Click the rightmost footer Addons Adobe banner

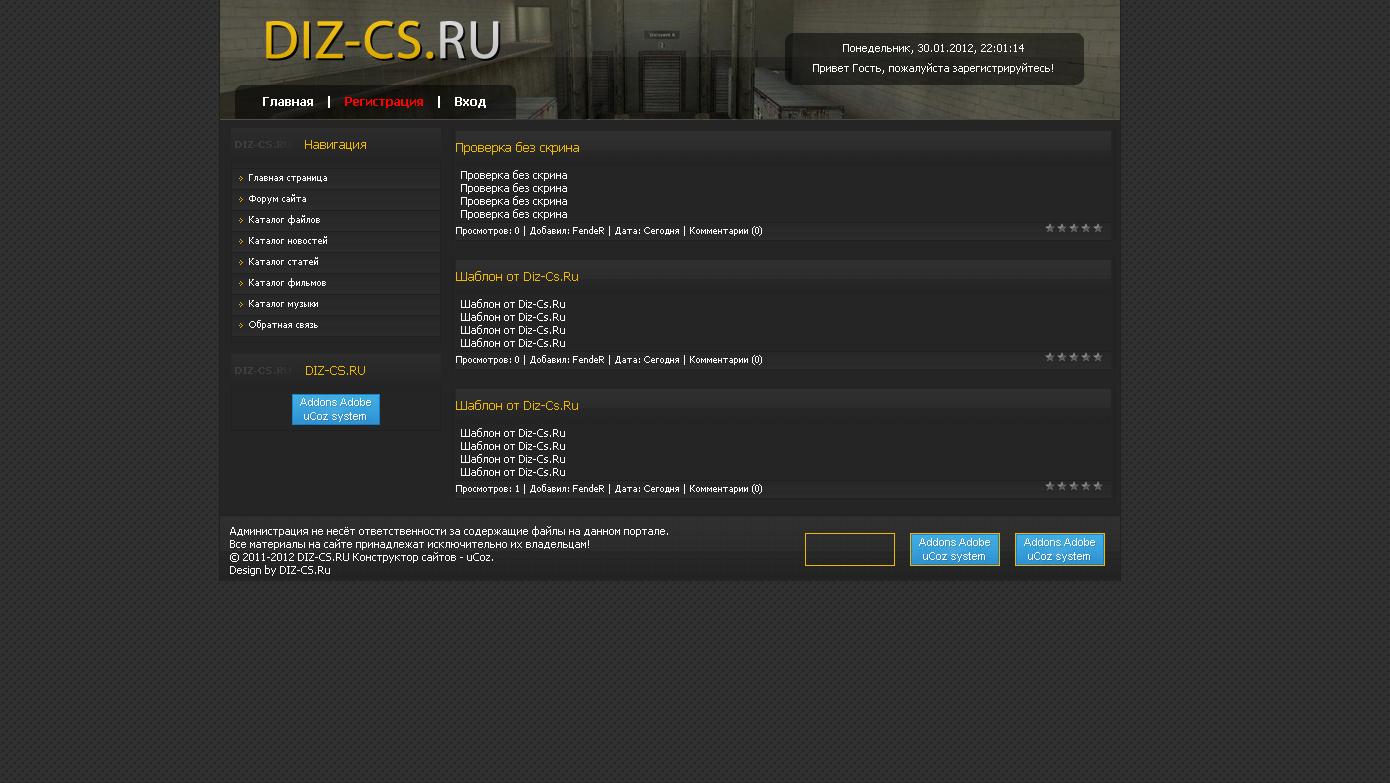tap(1060, 549)
